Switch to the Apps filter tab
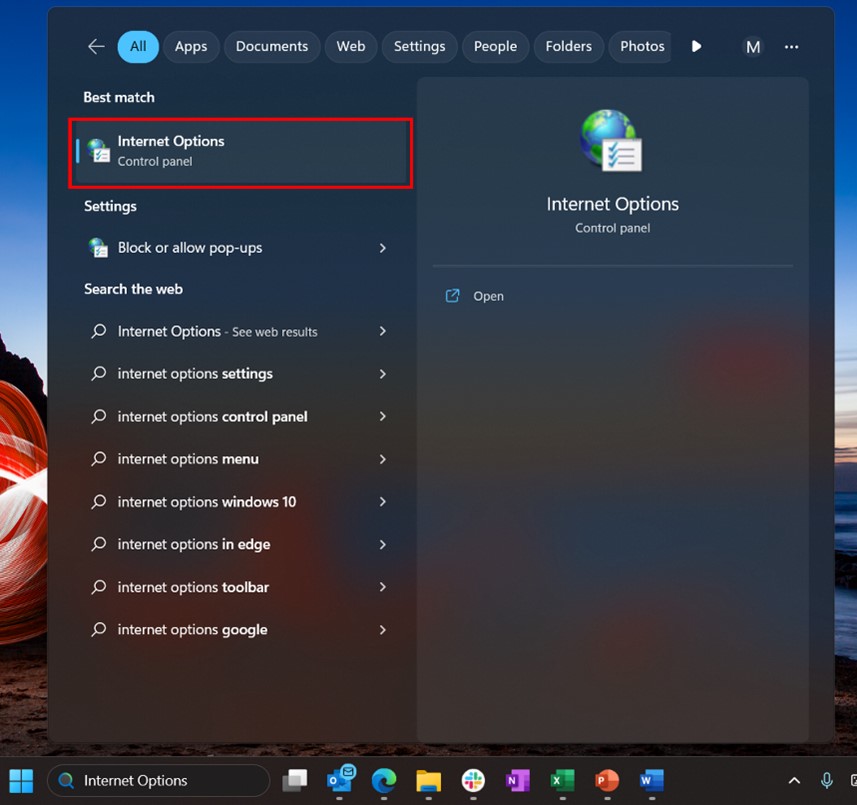Image resolution: width=857 pixels, height=805 pixels. click(191, 47)
